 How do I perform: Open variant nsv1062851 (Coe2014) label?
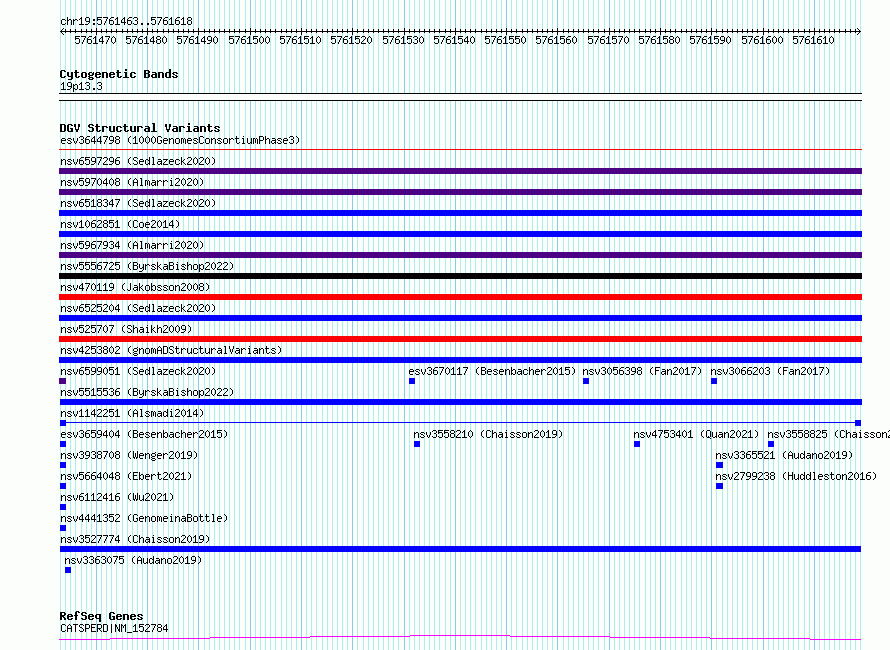coord(120,224)
